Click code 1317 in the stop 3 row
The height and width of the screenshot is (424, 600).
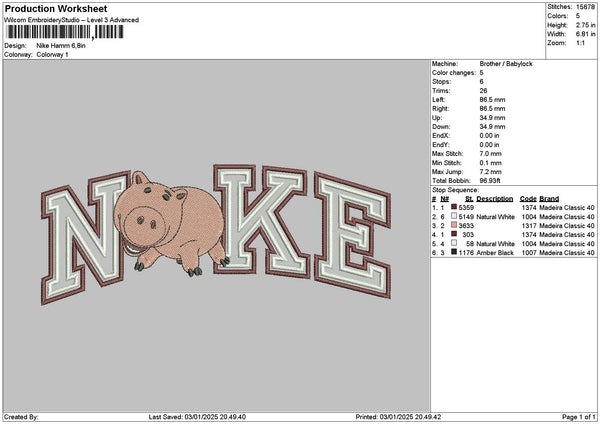[529, 226]
